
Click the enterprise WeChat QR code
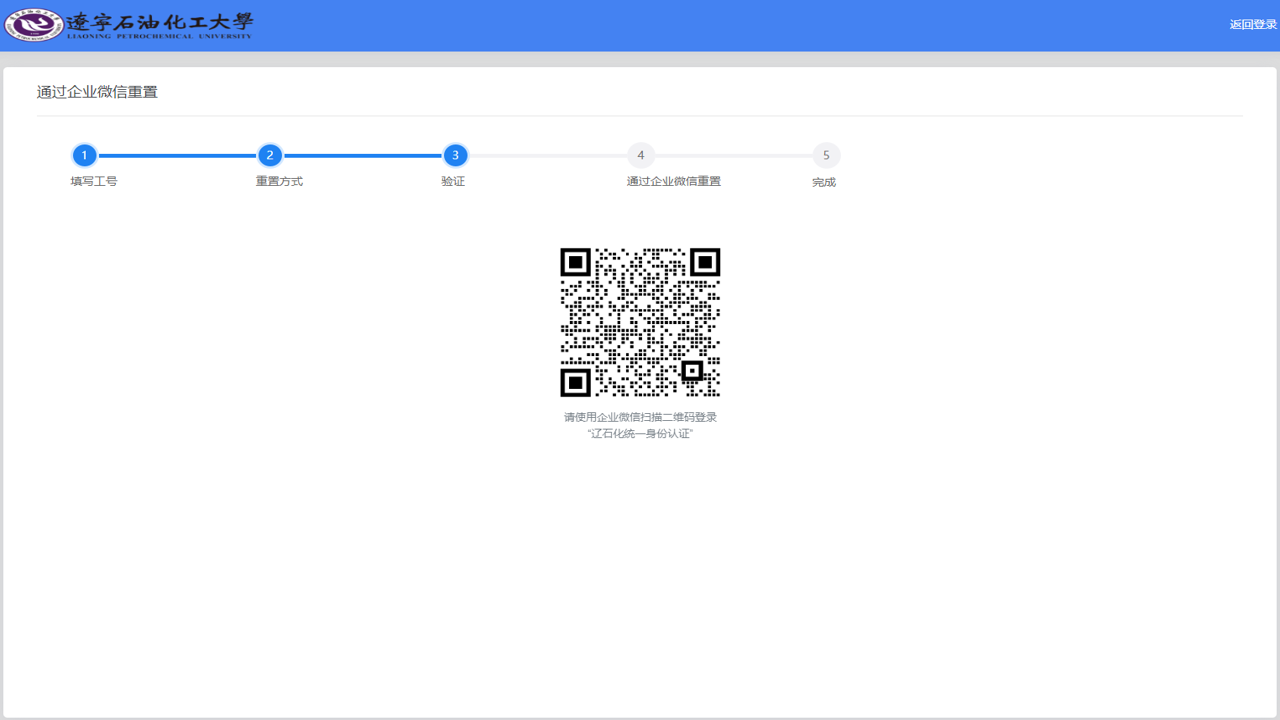640,322
